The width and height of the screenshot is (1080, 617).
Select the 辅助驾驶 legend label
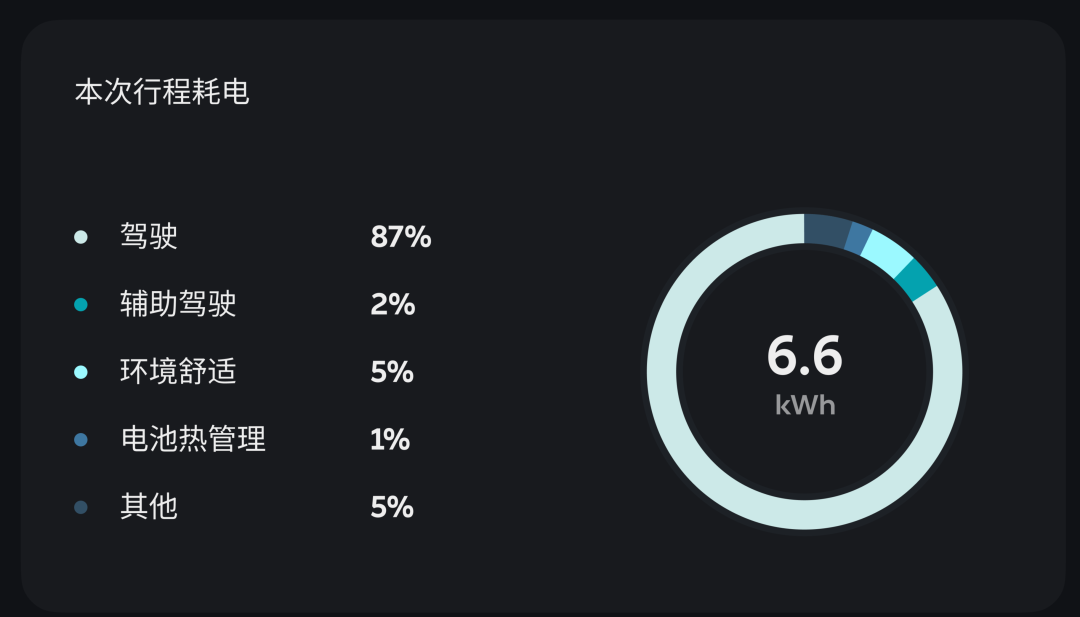pos(178,304)
